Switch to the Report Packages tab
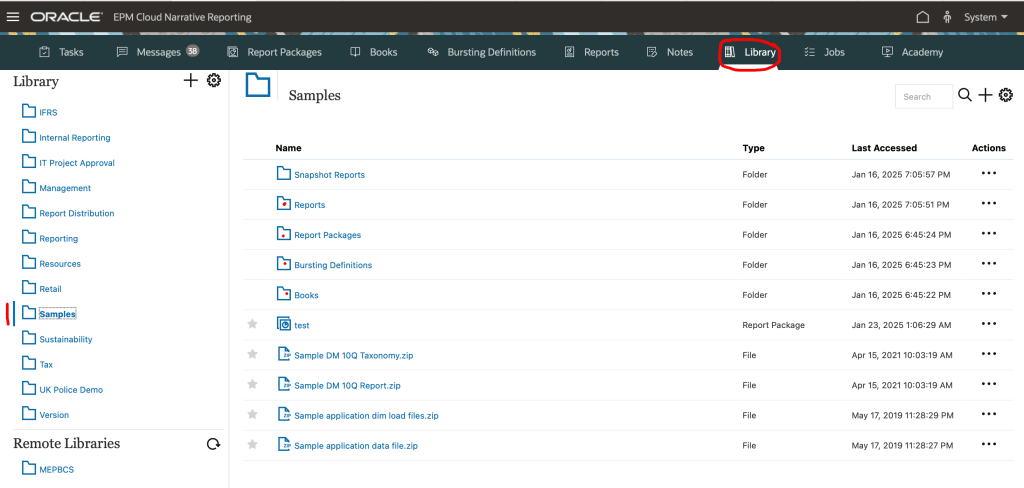 pos(275,52)
